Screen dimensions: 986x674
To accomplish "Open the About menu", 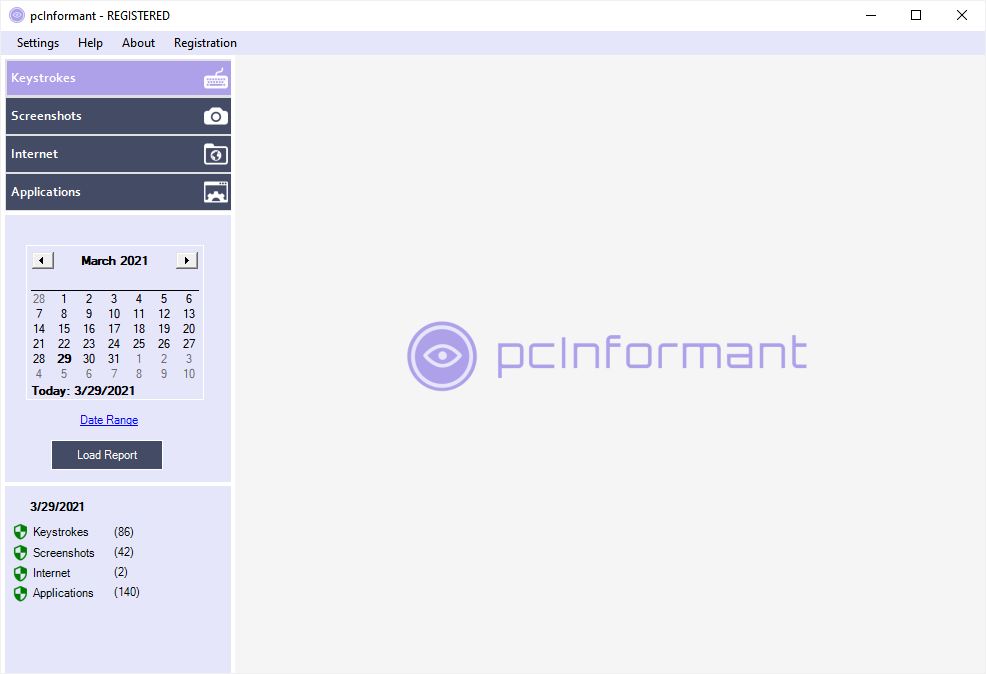I will pos(138,43).
